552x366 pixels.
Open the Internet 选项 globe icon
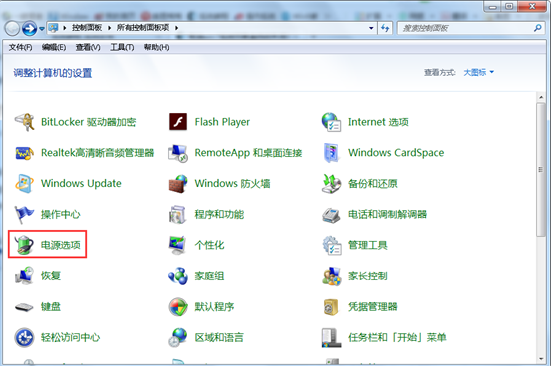tap(331, 122)
